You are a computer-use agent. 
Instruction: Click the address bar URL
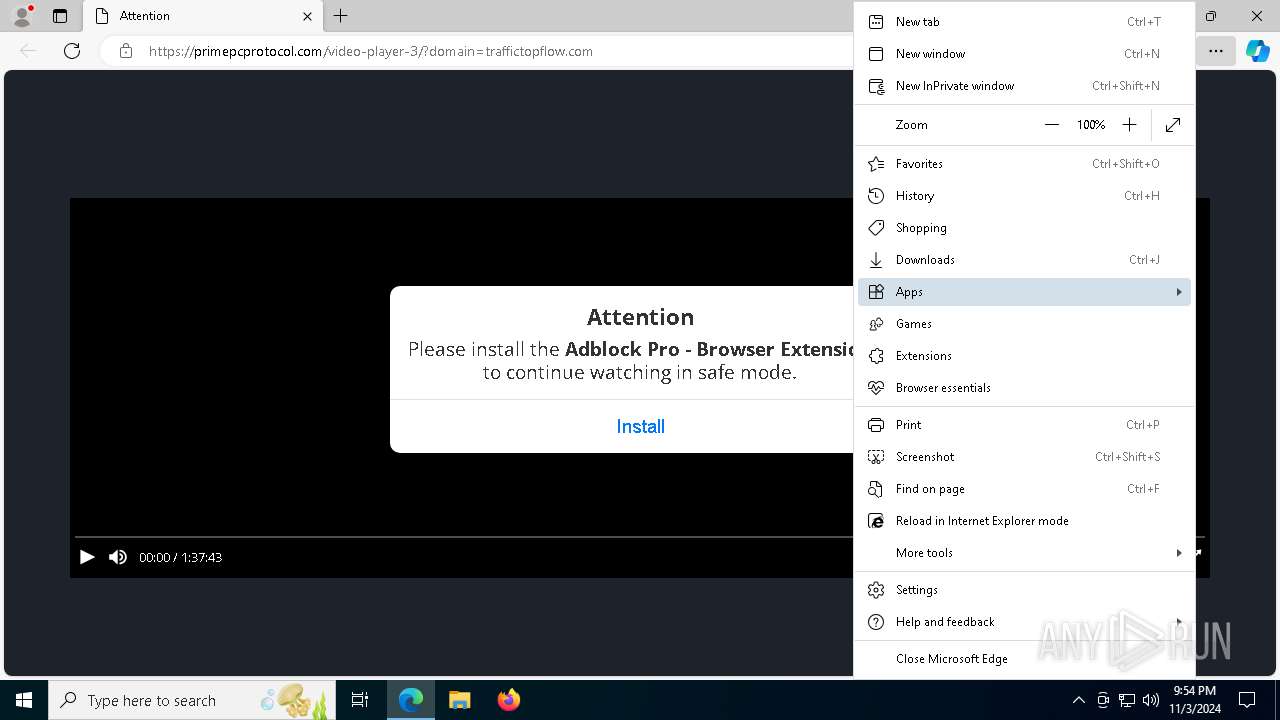point(371,51)
